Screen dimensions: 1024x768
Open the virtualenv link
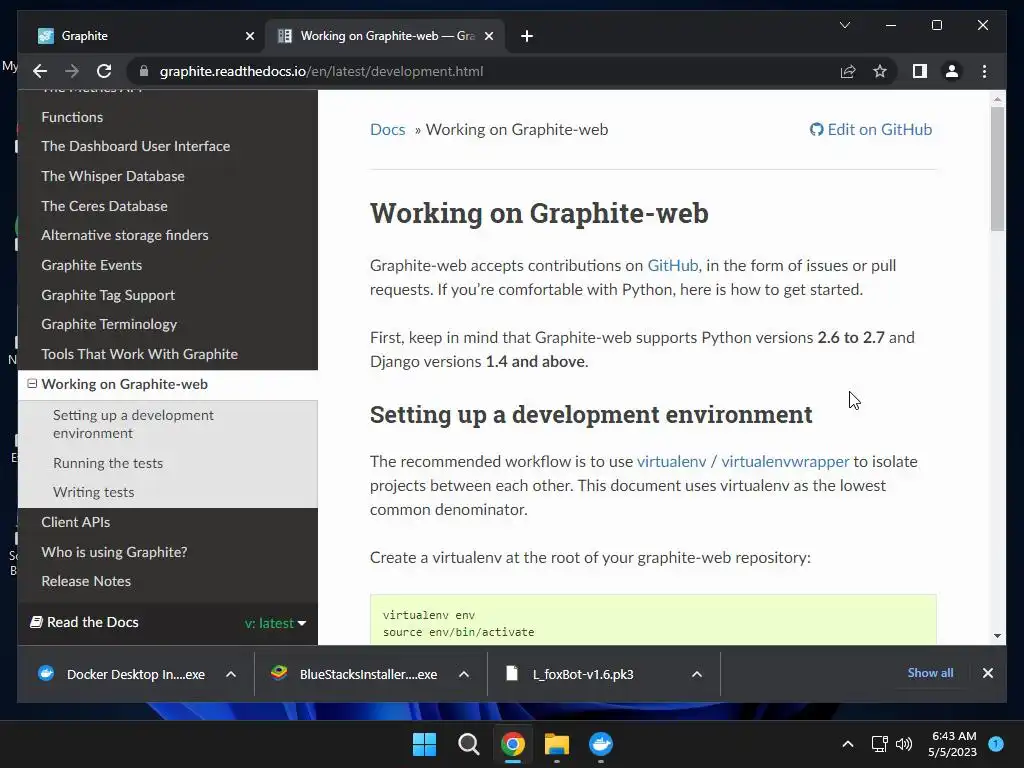point(671,462)
